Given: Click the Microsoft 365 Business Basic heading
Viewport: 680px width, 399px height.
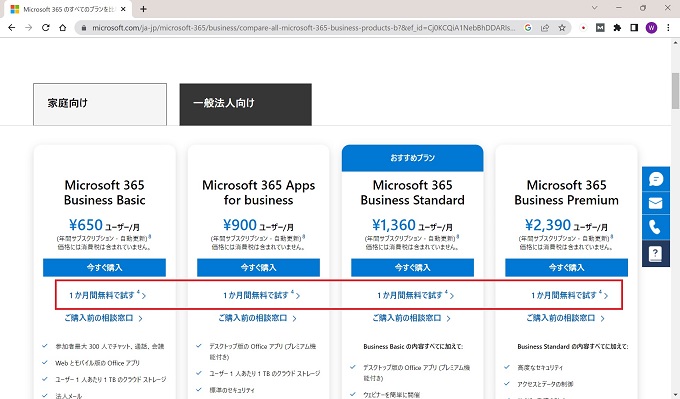Looking at the screenshot, I should (104, 193).
